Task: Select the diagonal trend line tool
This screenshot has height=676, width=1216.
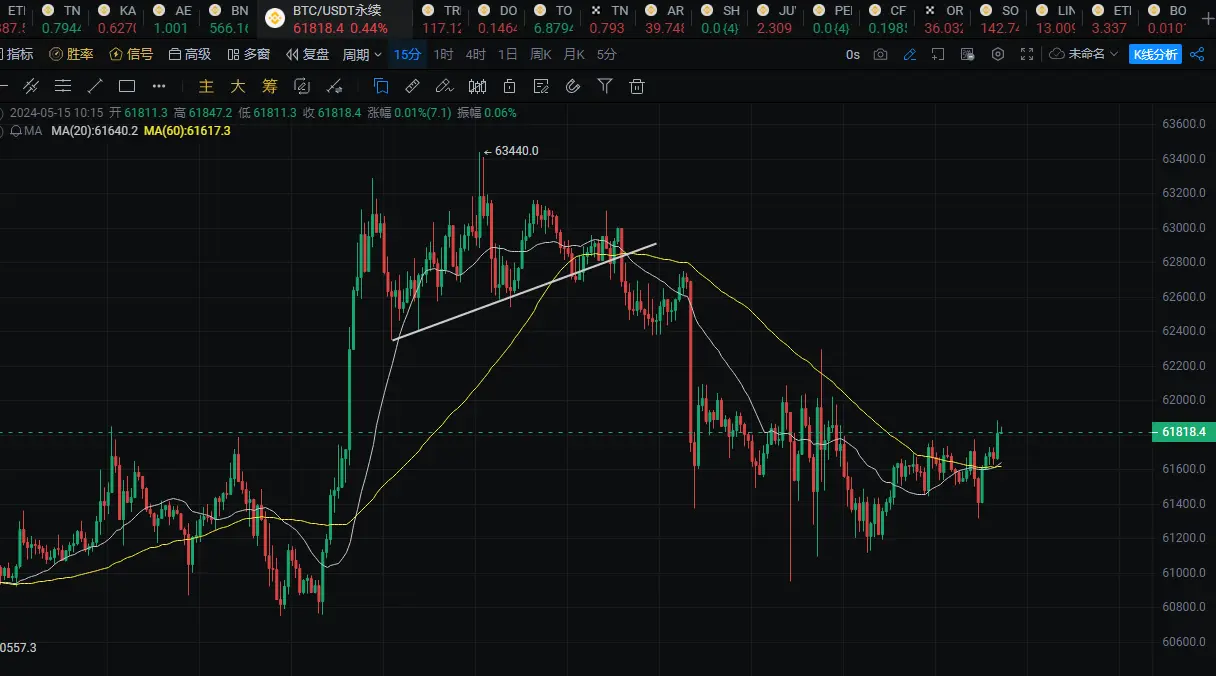Action: pyautogui.click(x=95, y=86)
